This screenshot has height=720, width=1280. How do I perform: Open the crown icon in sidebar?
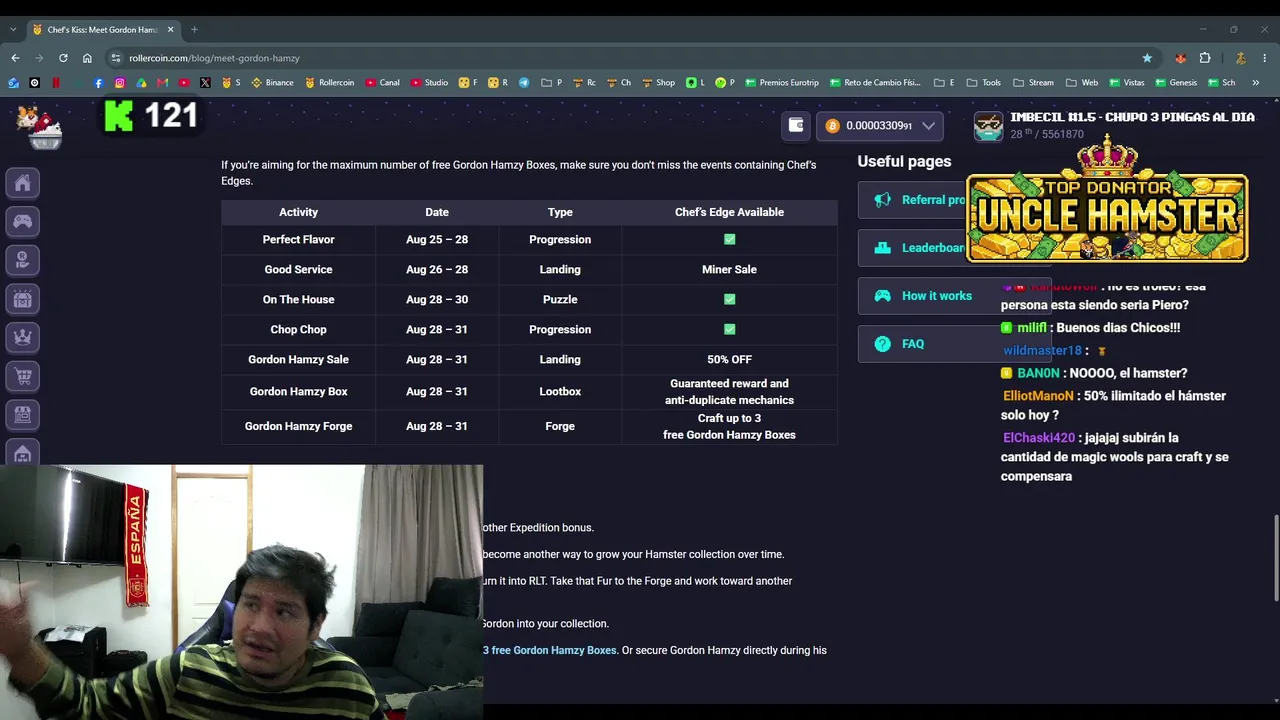pyautogui.click(x=23, y=337)
